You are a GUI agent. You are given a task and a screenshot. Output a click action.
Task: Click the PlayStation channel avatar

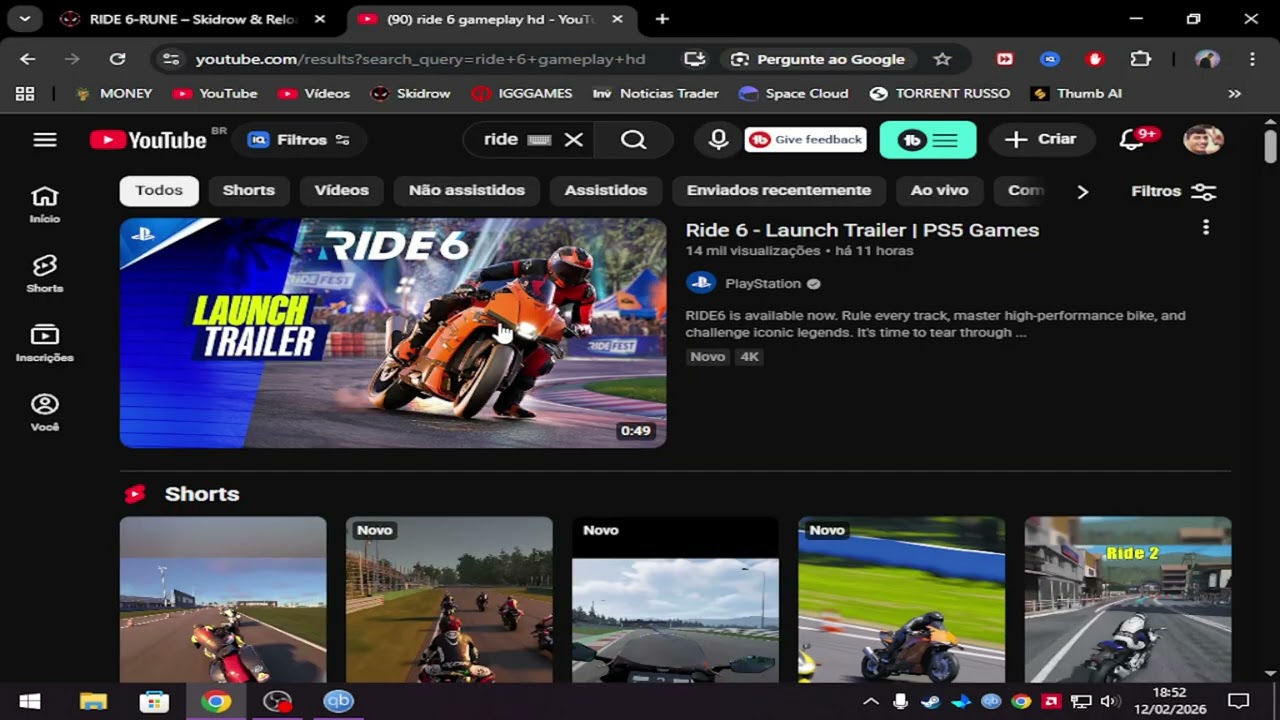[701, 283]
